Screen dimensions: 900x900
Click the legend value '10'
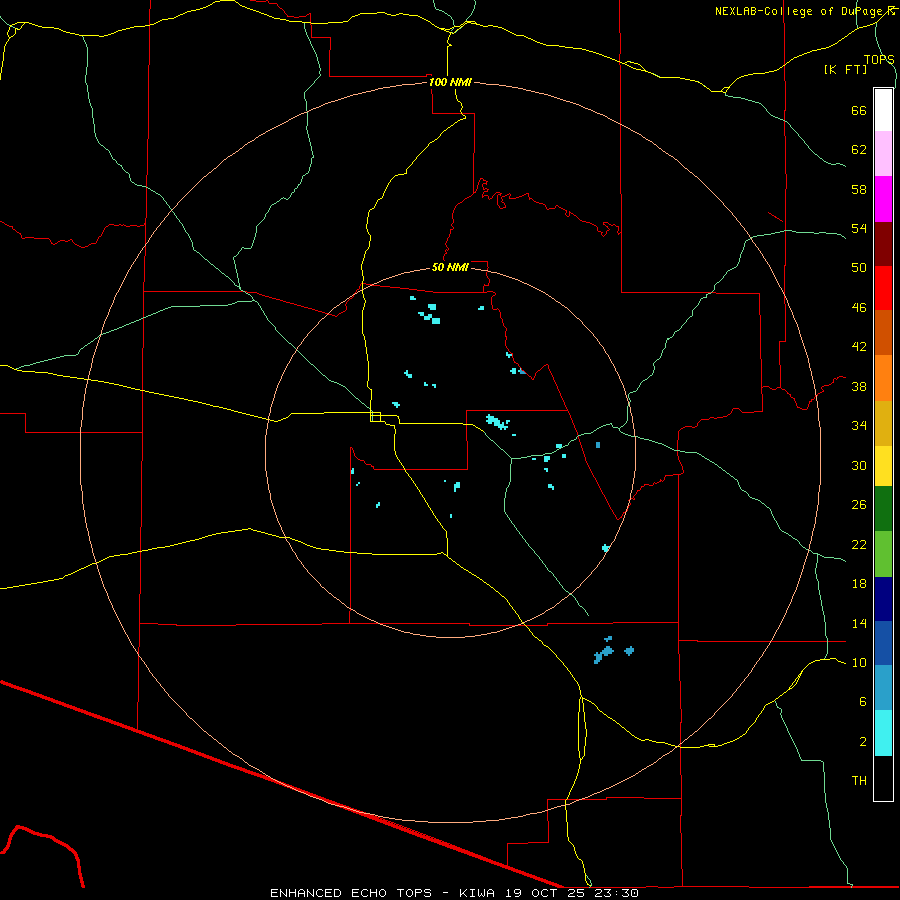859,662
